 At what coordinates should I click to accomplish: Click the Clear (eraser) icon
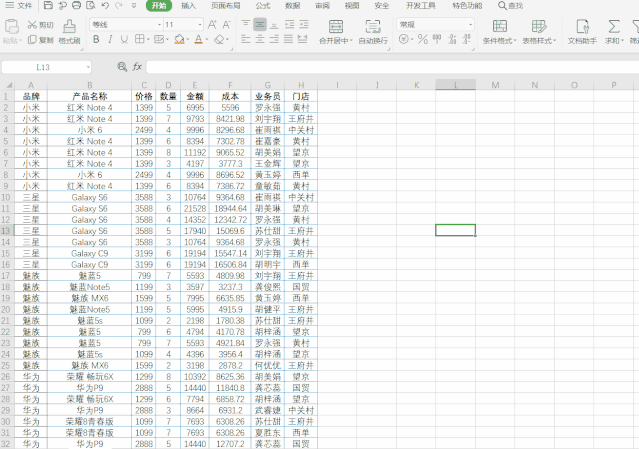tap(219, 40)
